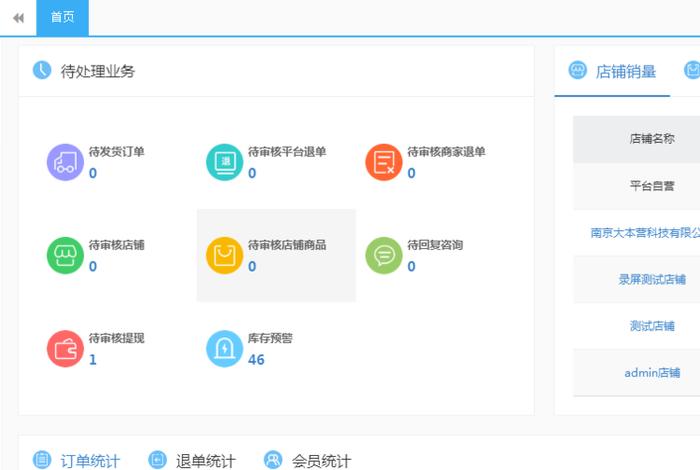Click the 待审核店铺商品 label
This screenshot has height=470, width=700.
pos(287,245)
